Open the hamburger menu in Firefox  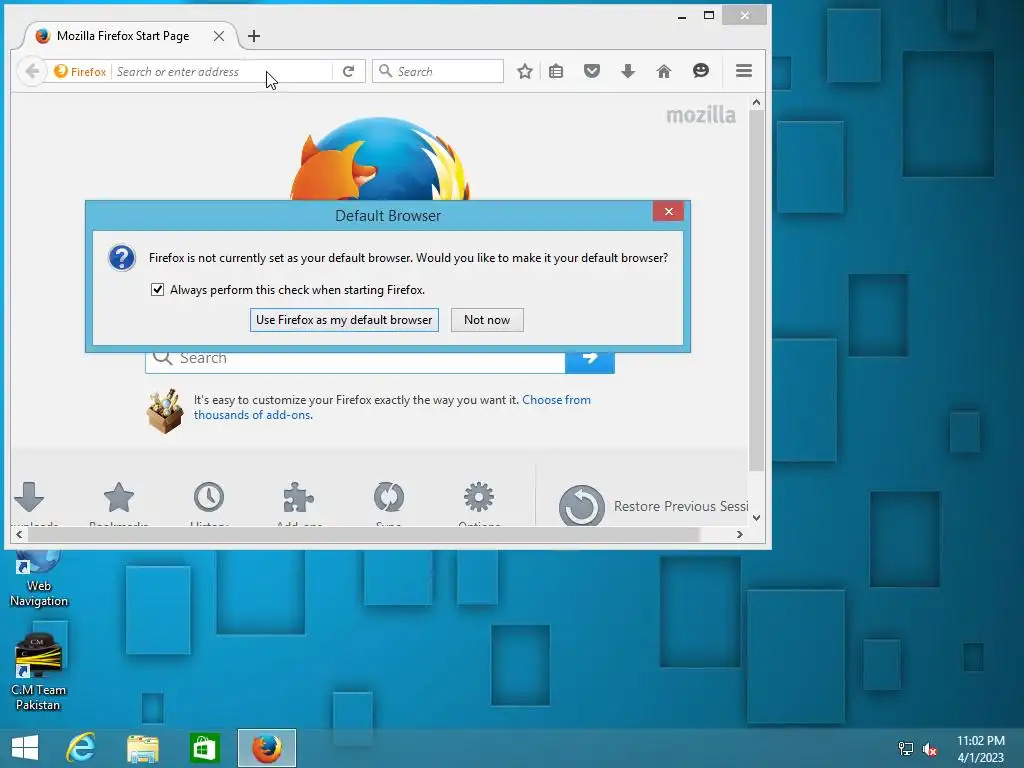pyautogui.click(x=744, y=71)
